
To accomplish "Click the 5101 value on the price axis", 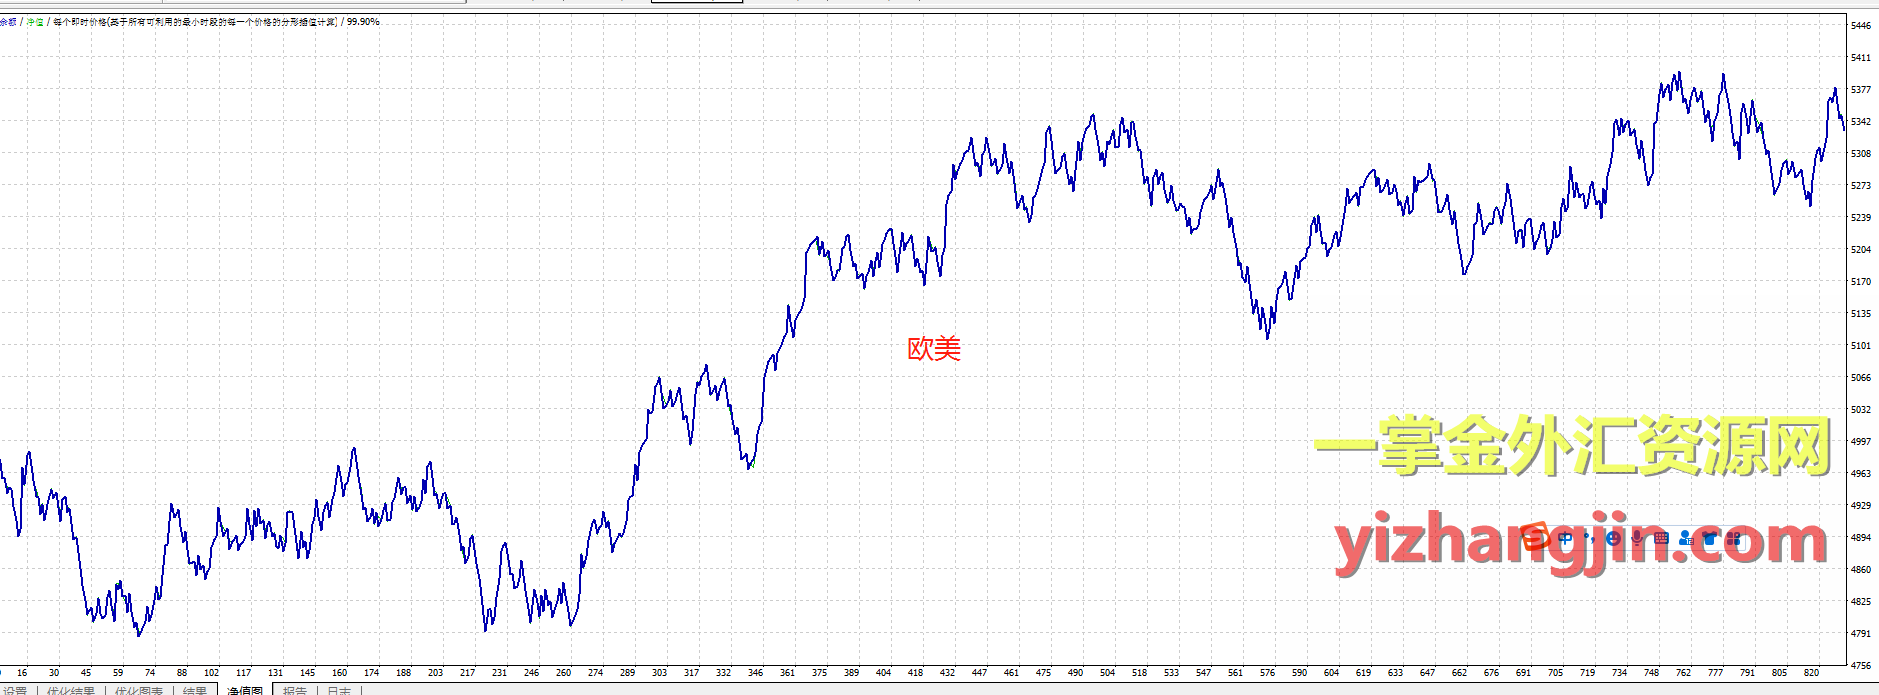I will [x=1860, y=346].
